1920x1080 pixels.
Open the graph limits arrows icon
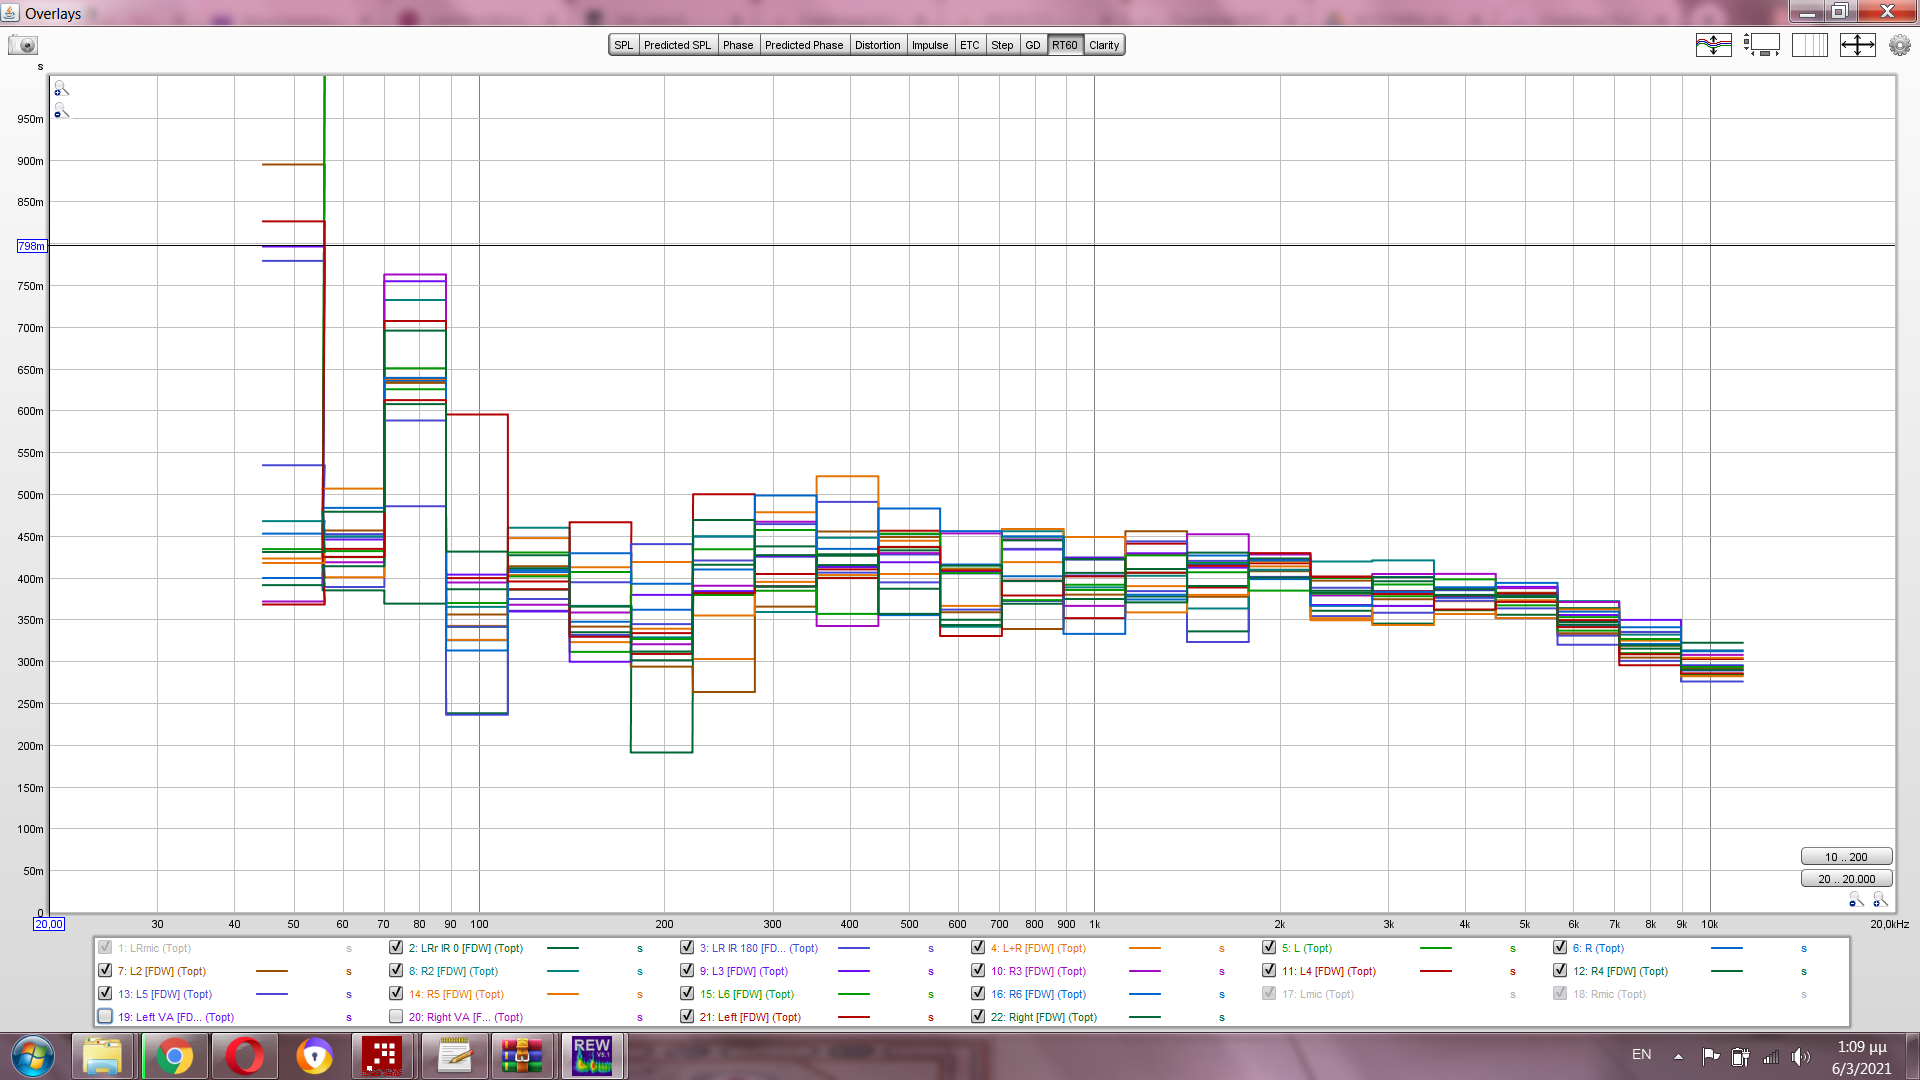pyautogui.click(x=1857, y=45)
